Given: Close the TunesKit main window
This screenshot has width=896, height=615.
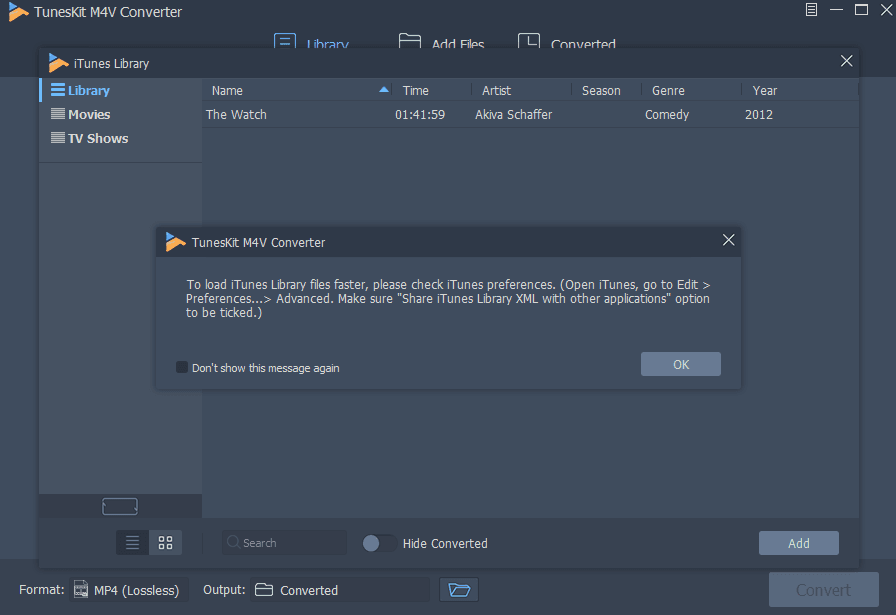Looking at the screenshot, I should pos(886,10).
